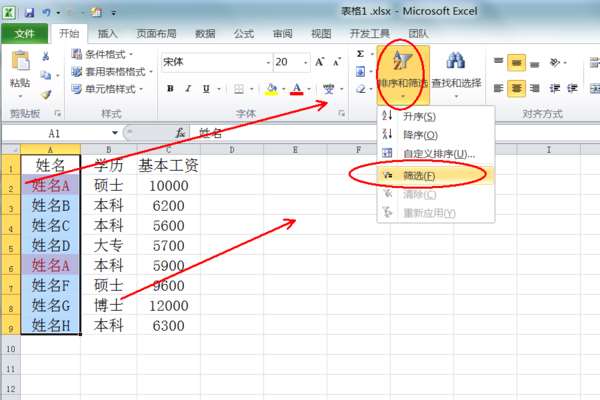
Task: Click the Format Painter brush icon
Action: click(x=46, y=94)
